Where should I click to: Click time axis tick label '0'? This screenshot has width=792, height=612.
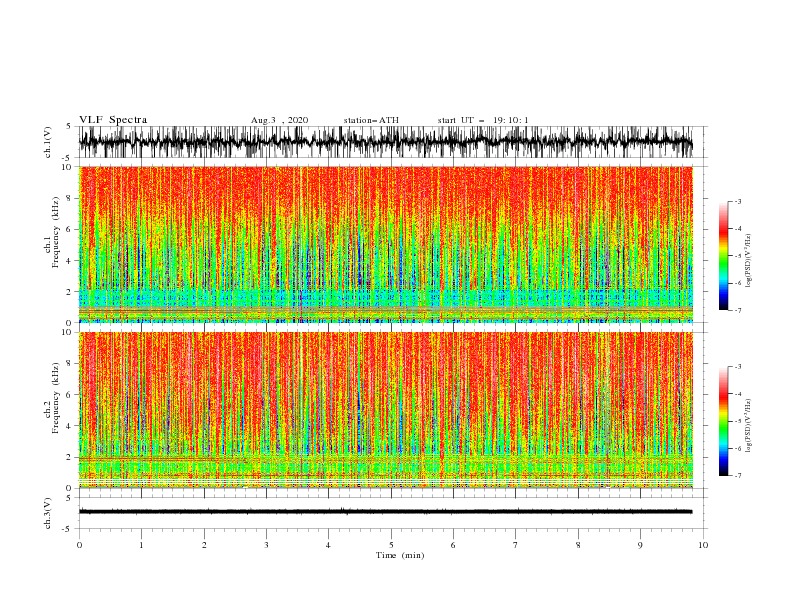pos(79,545)
